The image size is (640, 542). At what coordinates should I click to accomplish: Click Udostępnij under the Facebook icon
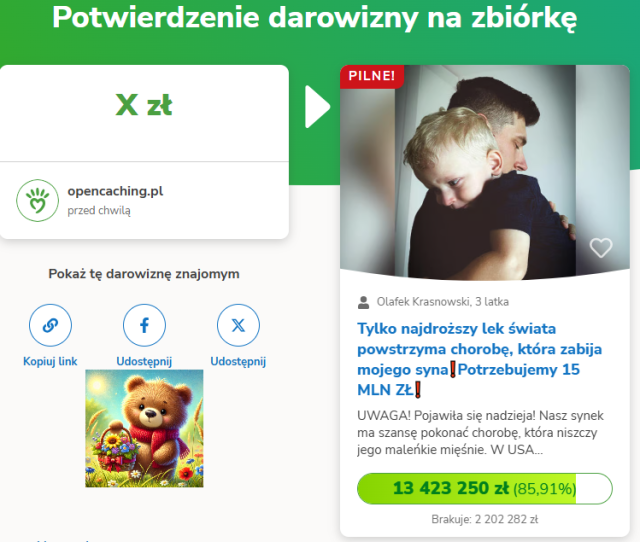(x=144, y=362)
